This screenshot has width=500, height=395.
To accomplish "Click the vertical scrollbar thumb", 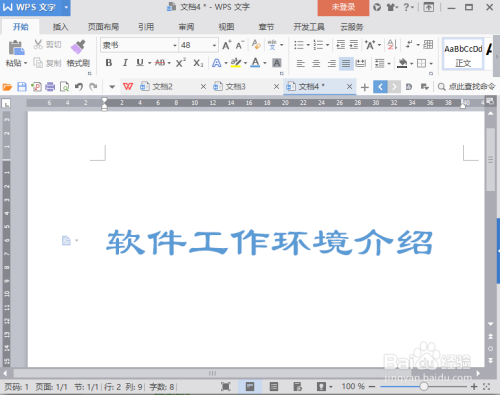I will [490, 159].
